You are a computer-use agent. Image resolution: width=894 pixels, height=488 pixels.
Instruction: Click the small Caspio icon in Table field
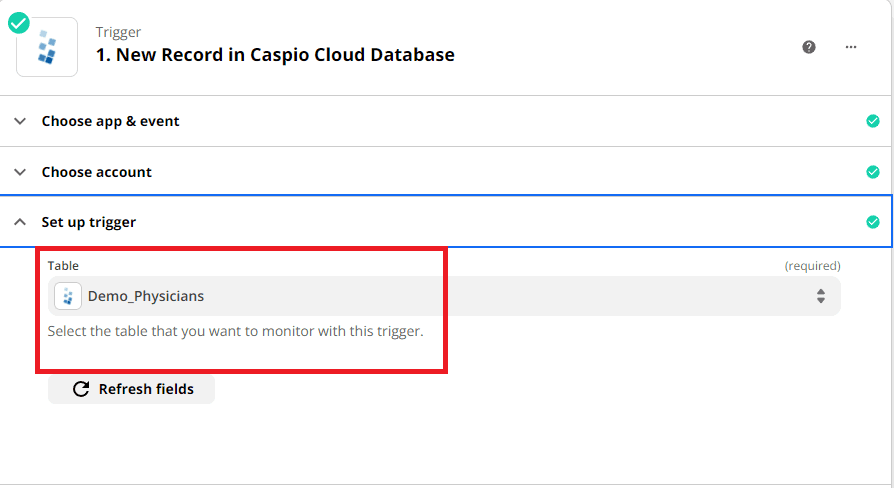click(x=68, y=296)
